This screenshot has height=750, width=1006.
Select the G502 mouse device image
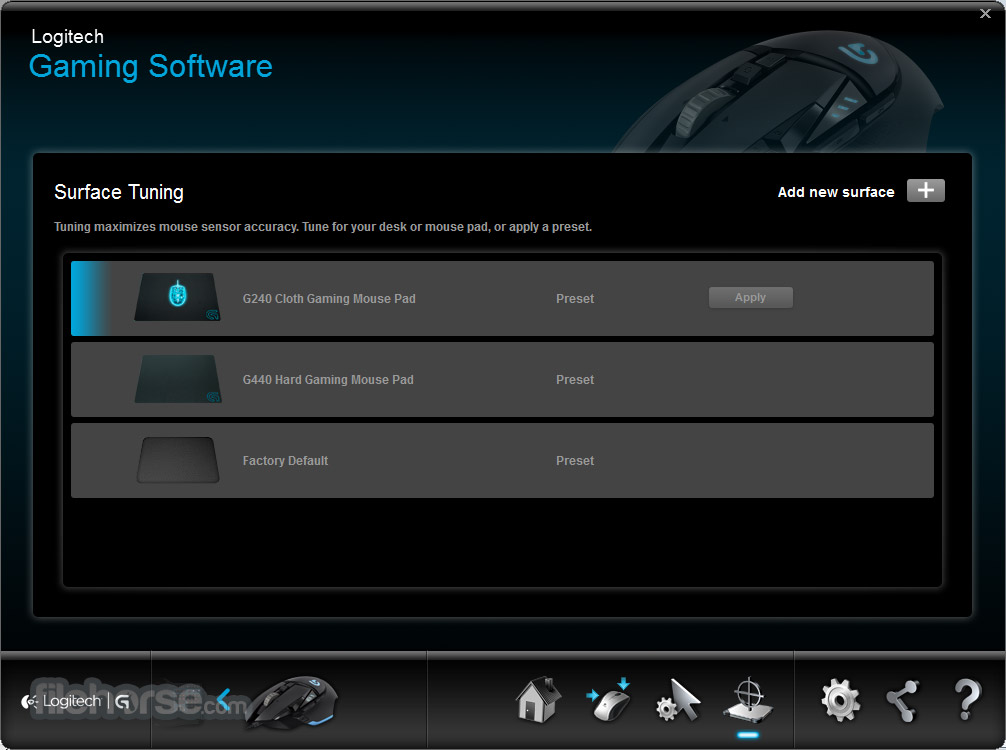pyautogui.click(x=291, y=702)
